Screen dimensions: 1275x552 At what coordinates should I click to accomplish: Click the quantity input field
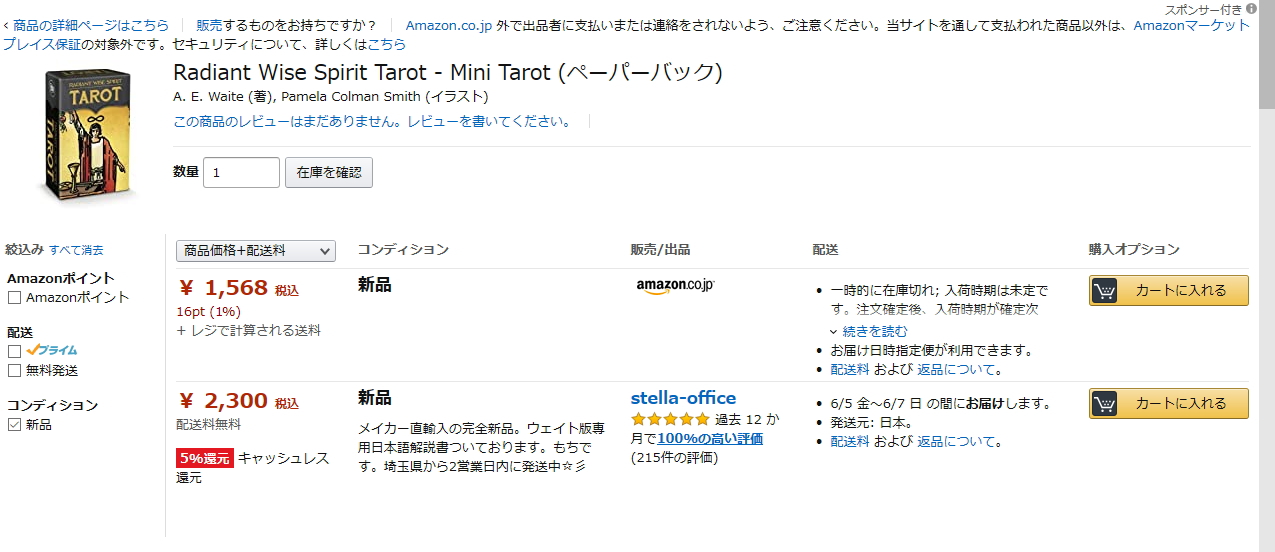pyautogui.click(x=241, y=172)
